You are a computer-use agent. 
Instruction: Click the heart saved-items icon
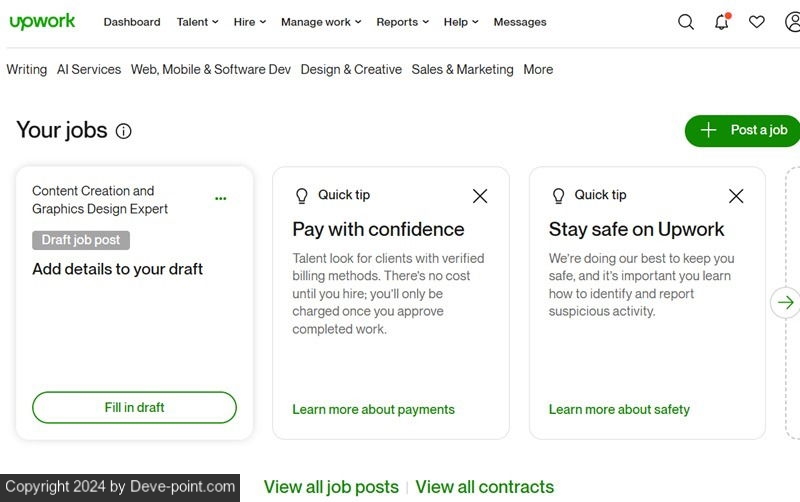click(757, 22)
